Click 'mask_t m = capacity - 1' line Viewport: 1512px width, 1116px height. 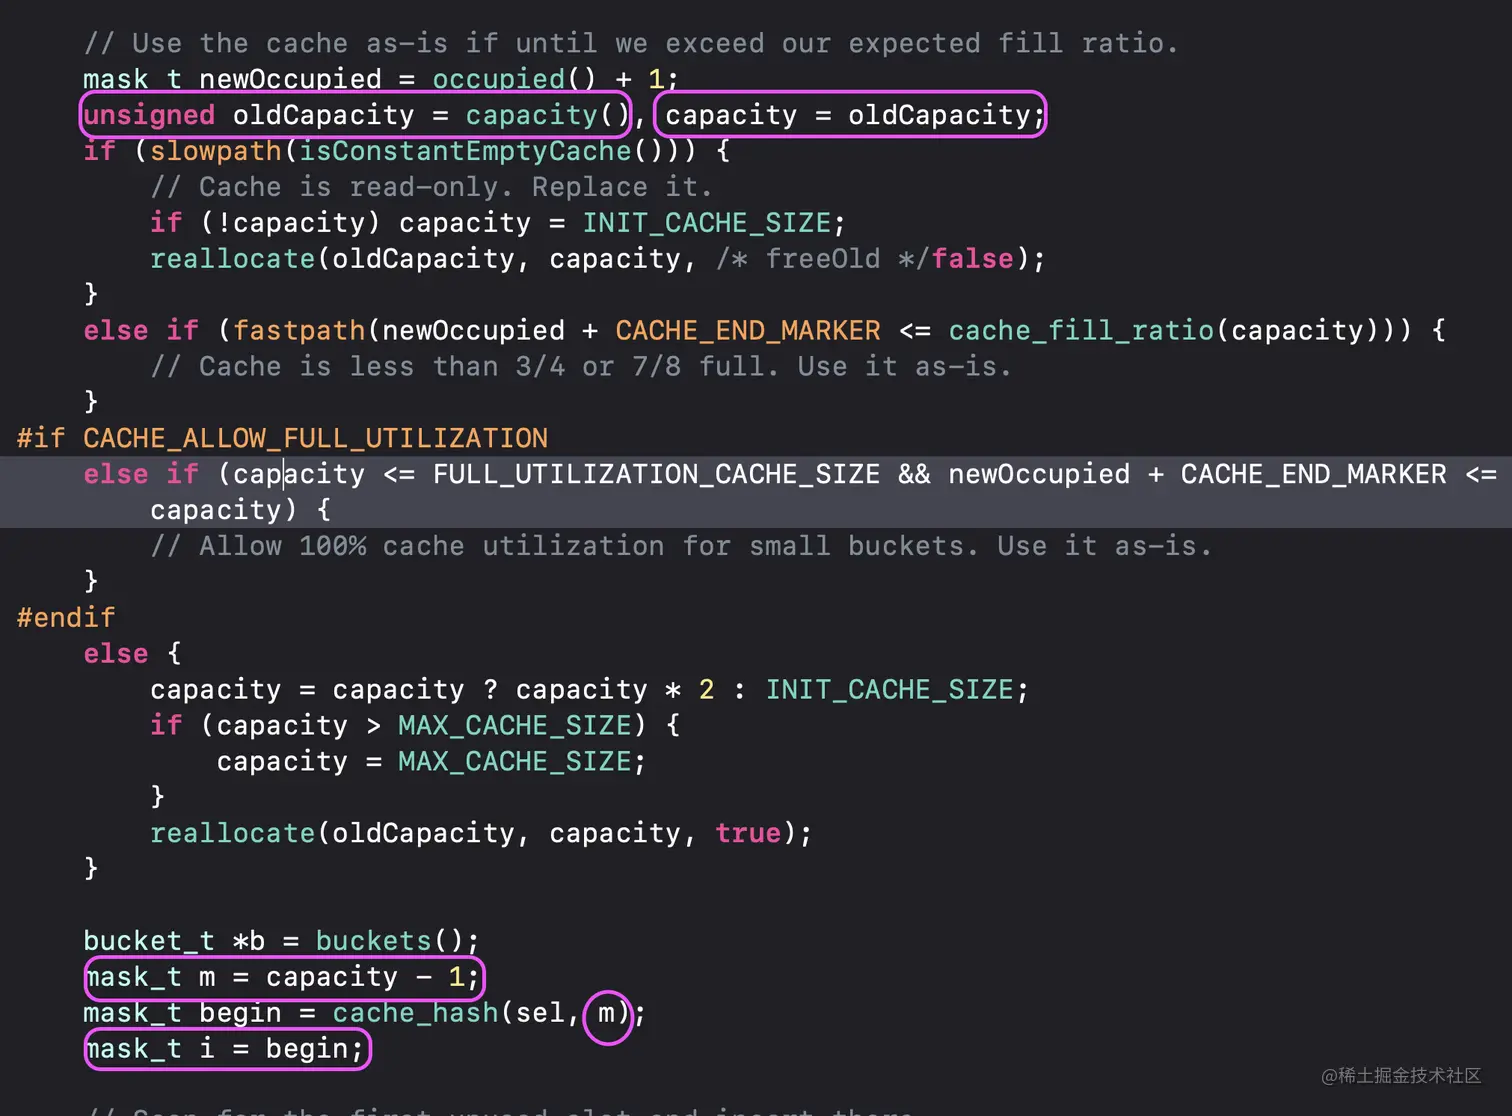coord(283,977)
